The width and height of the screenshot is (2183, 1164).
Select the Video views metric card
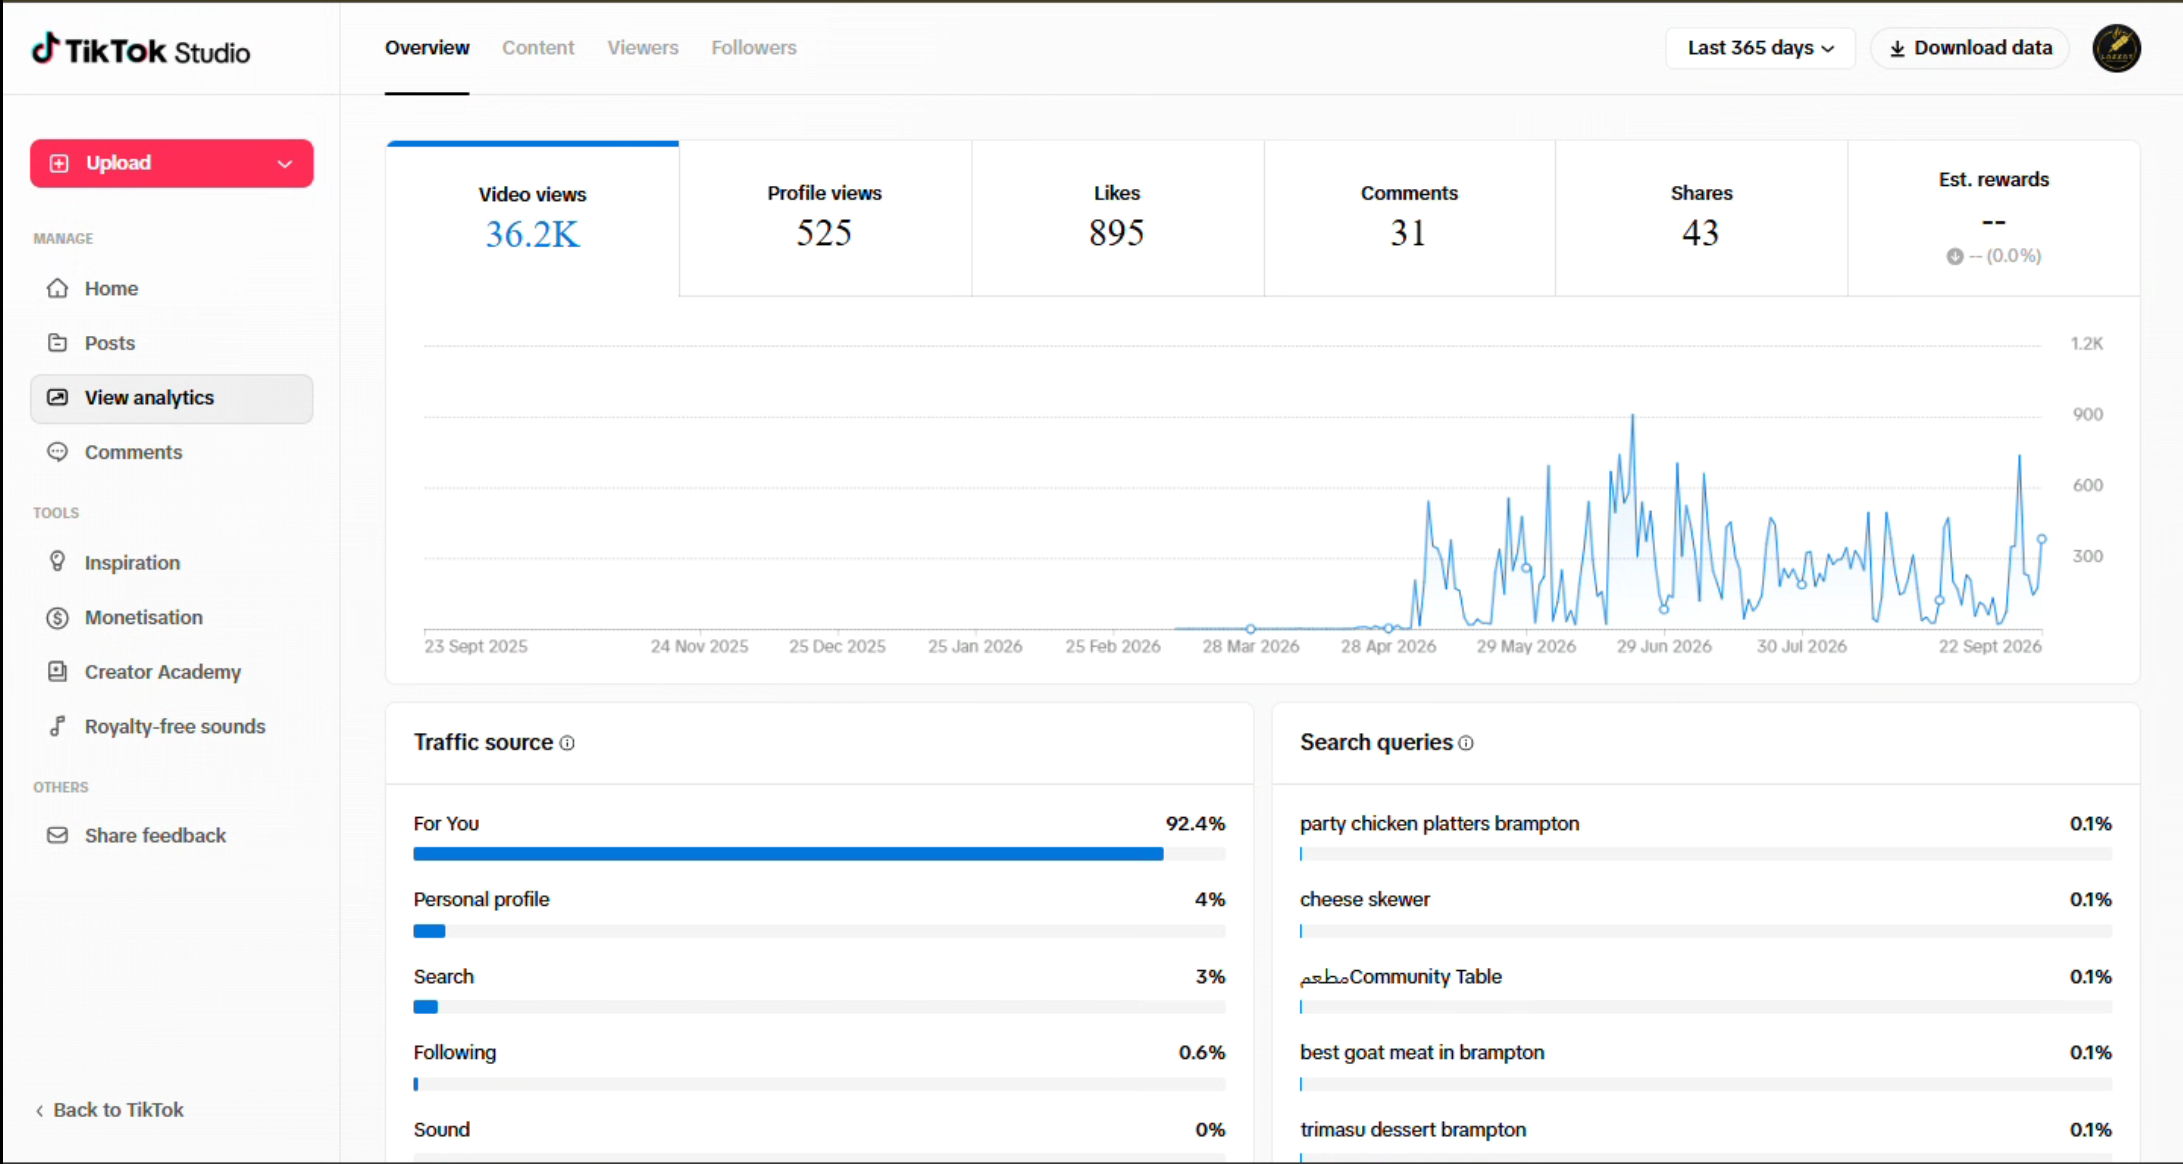click(x=532, y=218)
